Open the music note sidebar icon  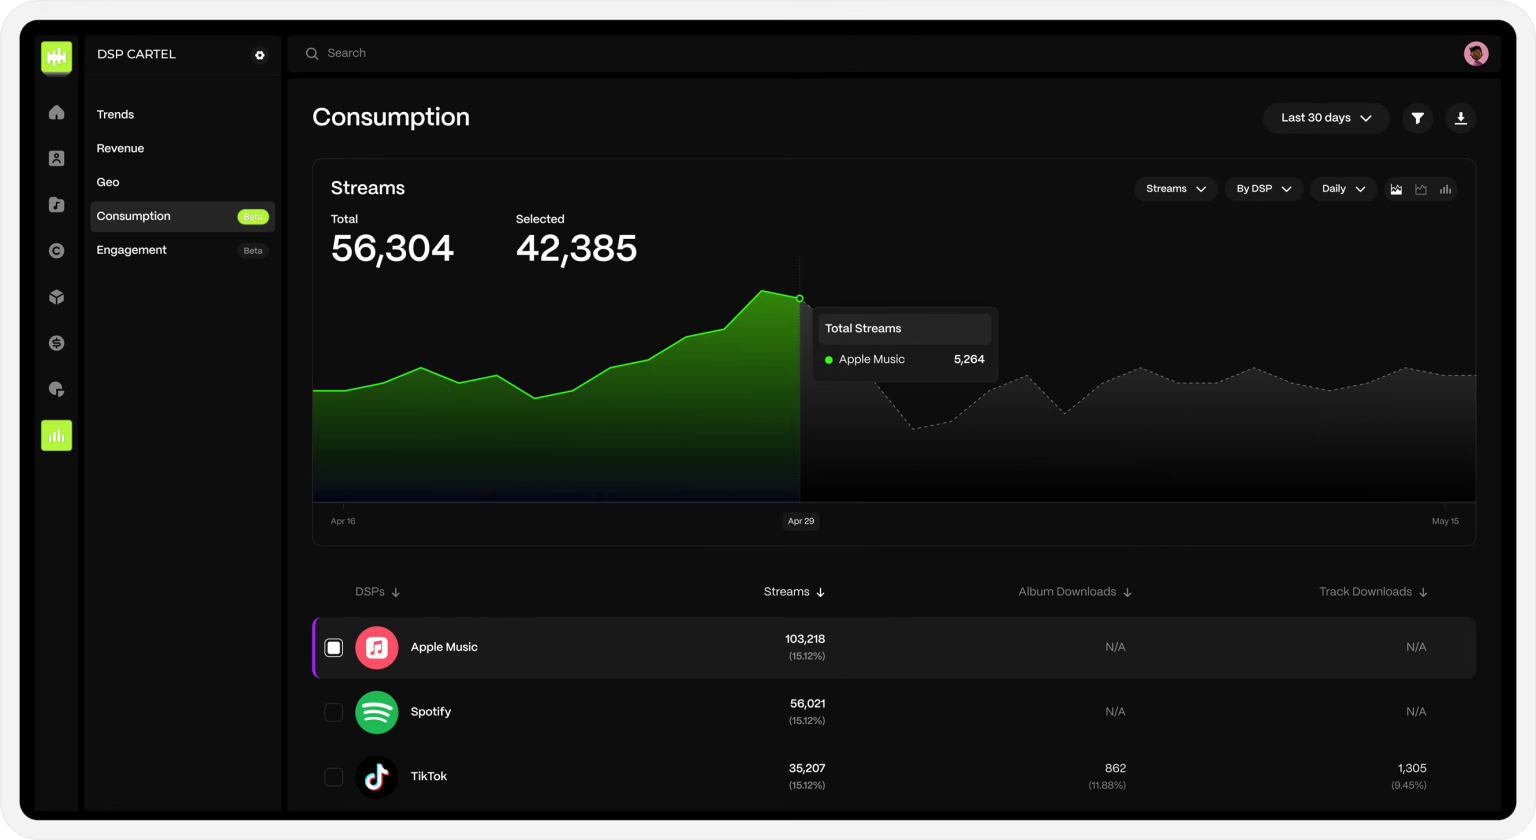pyautogui.click(x=56, y=205)
